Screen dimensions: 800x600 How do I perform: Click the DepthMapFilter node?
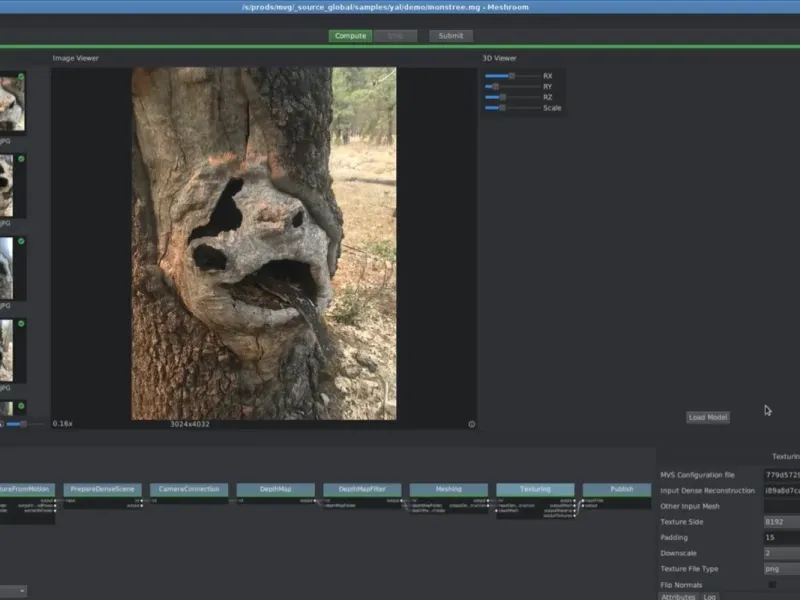tap(362, 489)
